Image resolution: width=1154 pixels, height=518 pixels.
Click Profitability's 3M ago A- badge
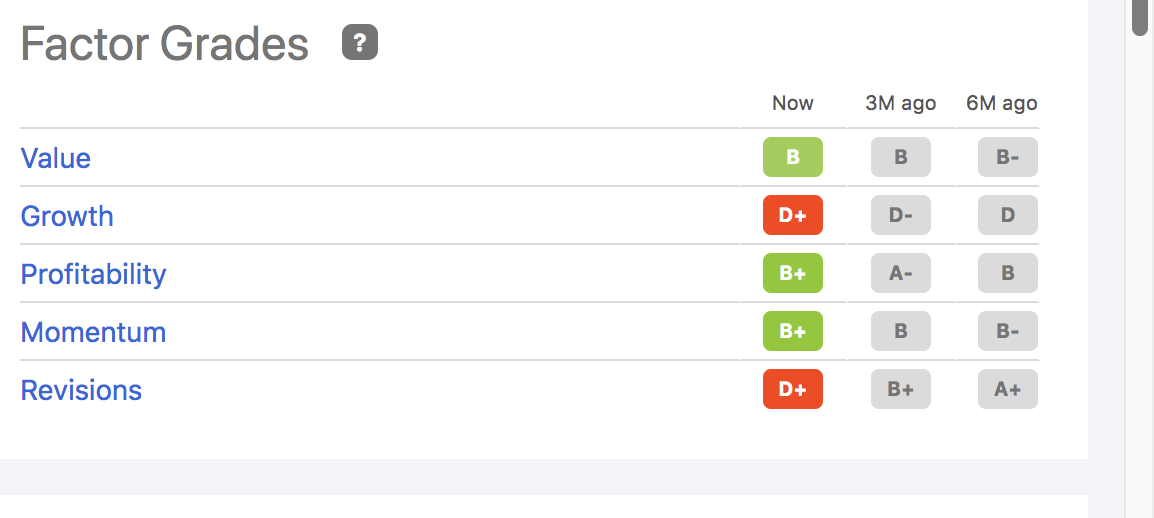click(901, 273)
